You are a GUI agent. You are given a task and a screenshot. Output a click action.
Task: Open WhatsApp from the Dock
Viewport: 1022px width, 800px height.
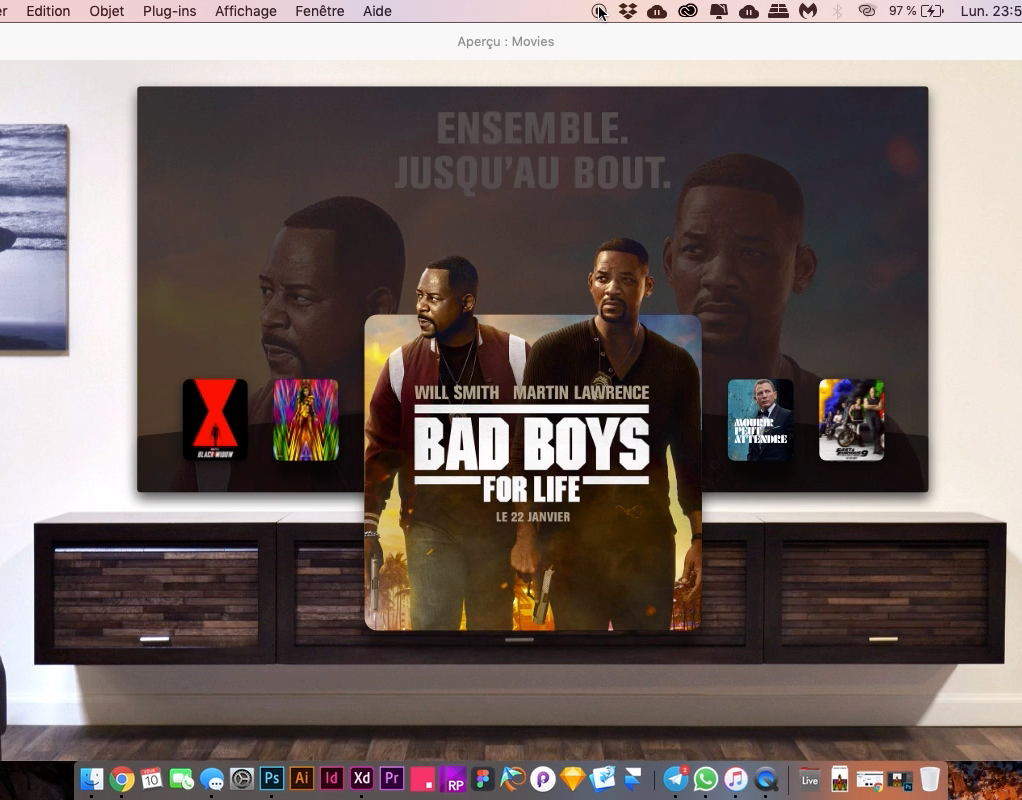[706, 778]
